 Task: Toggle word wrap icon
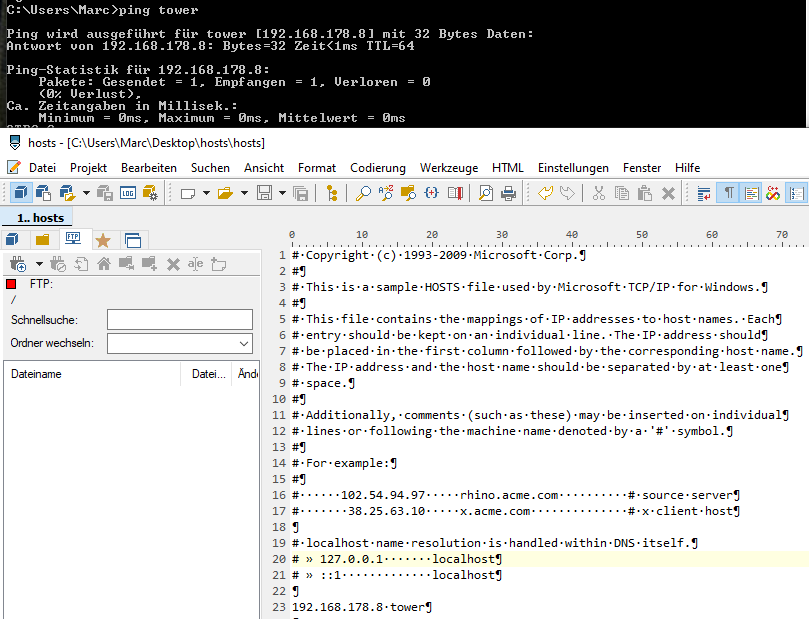(x=704, y=193)
